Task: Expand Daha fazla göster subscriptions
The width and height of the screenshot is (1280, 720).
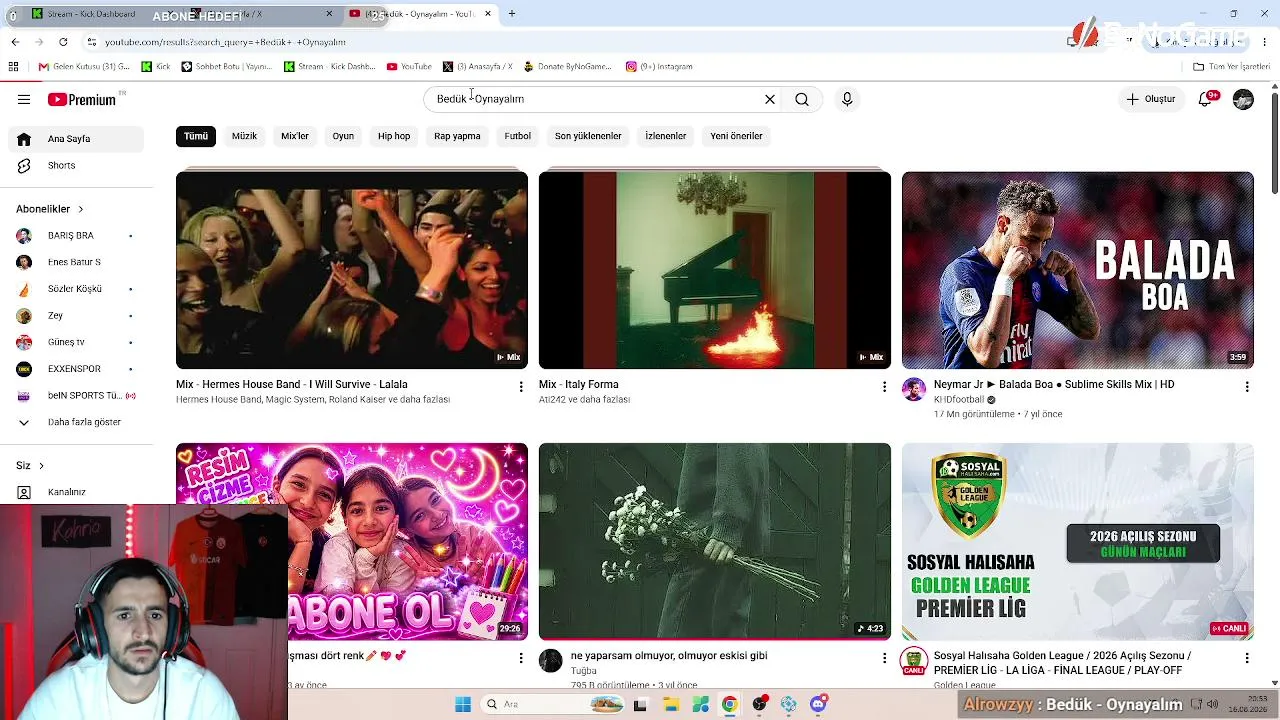Action: point(76,422)
